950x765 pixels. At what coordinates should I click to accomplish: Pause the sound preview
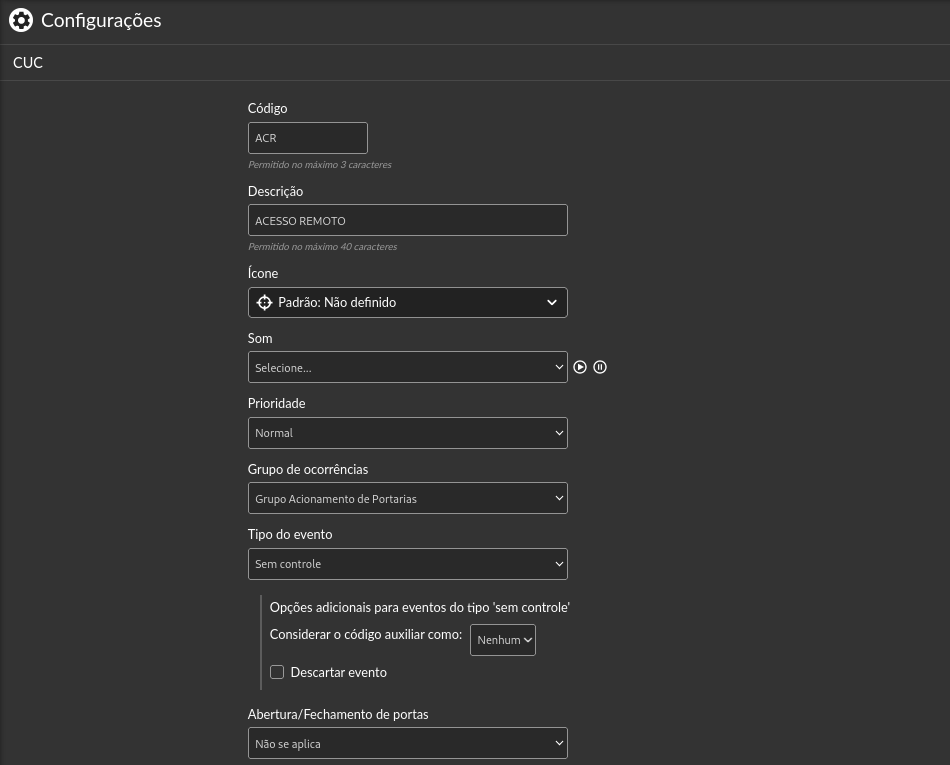[x=600, y=367]
